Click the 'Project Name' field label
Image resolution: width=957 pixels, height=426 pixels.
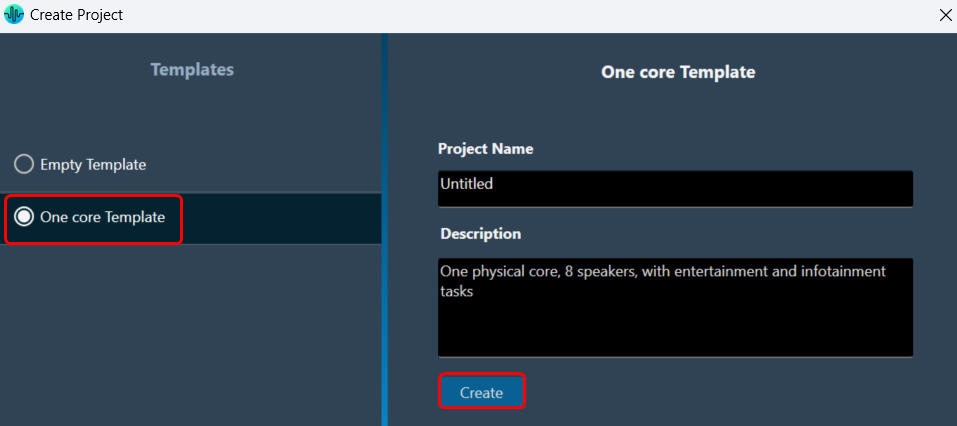pyautogui.click(x=486, y=148)
